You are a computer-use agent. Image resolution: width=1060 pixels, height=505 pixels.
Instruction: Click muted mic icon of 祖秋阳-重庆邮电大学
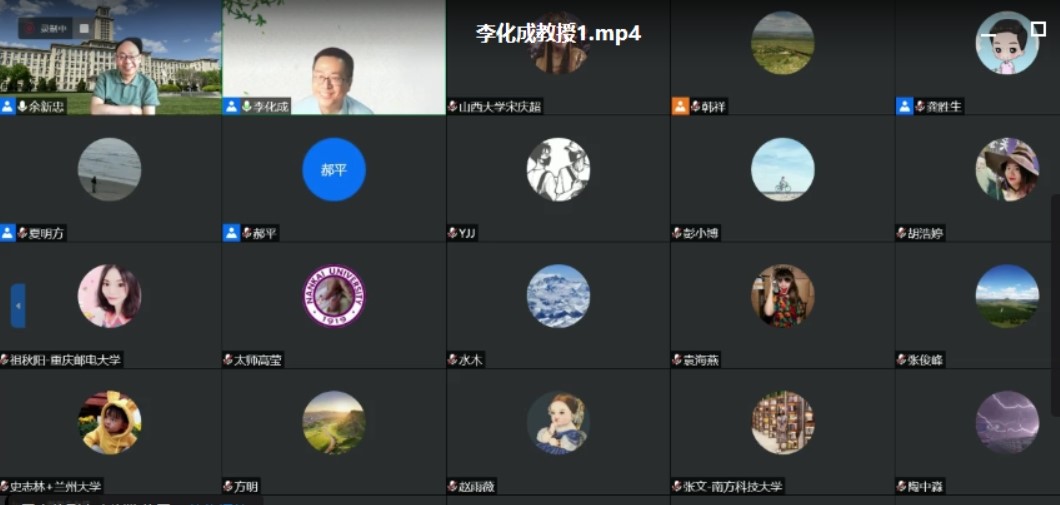pyautogui.click(x=4, y=360)
